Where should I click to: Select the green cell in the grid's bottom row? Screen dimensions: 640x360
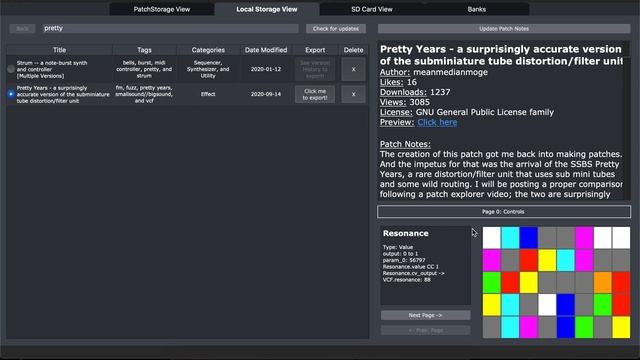coord(584,327)
